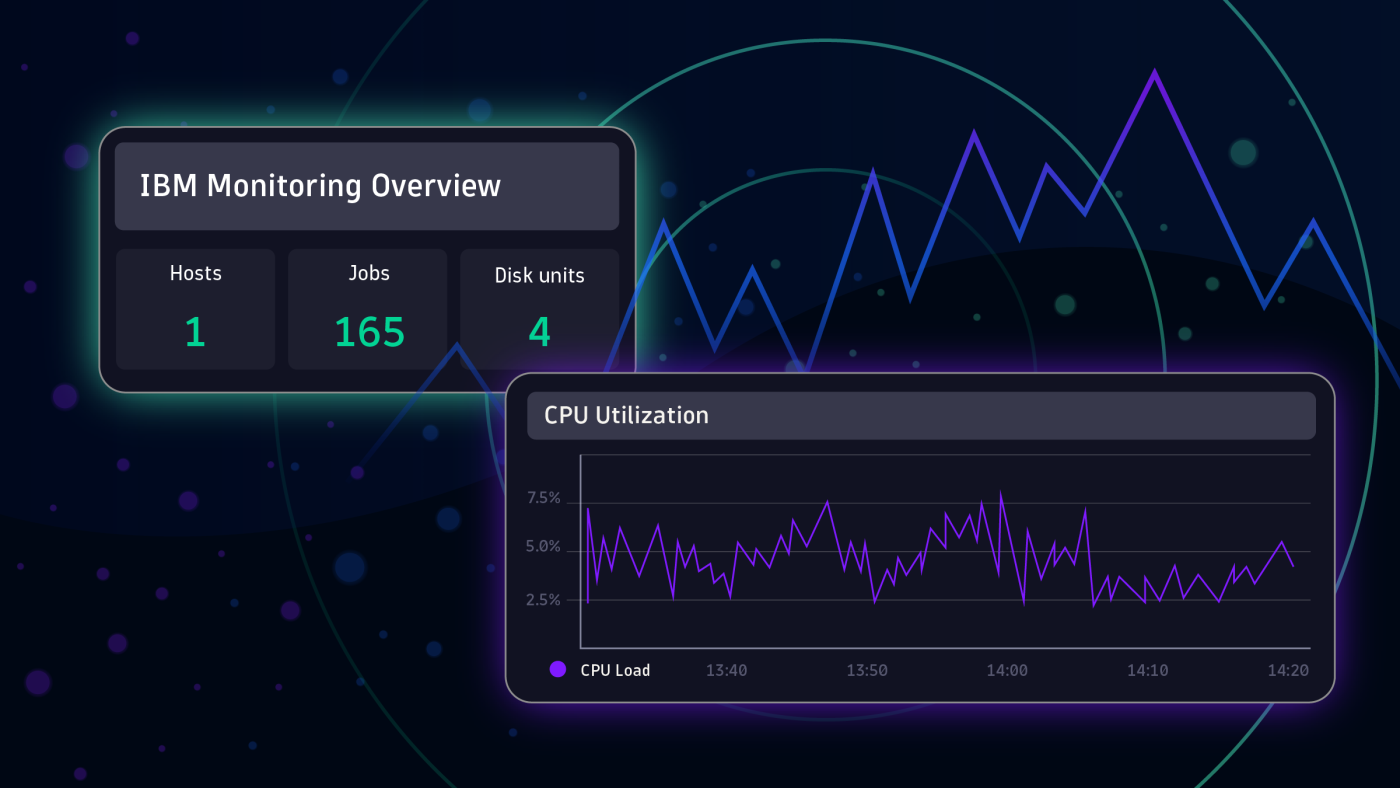Expand the IBM Monitoring Overview panel
Image resolution: width=1400 pixels, height=788 pixels.
[367, 186]
